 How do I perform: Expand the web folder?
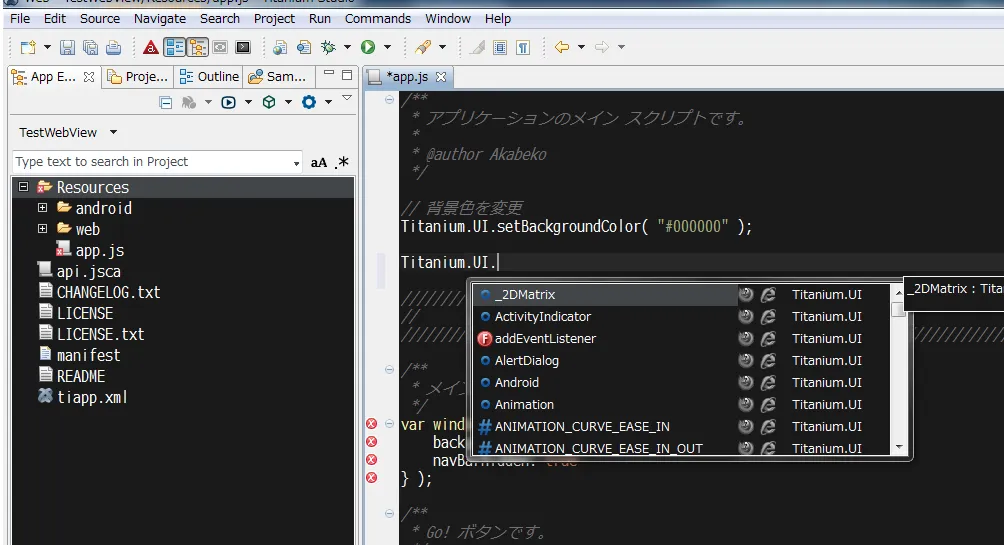tap(42, 229)
